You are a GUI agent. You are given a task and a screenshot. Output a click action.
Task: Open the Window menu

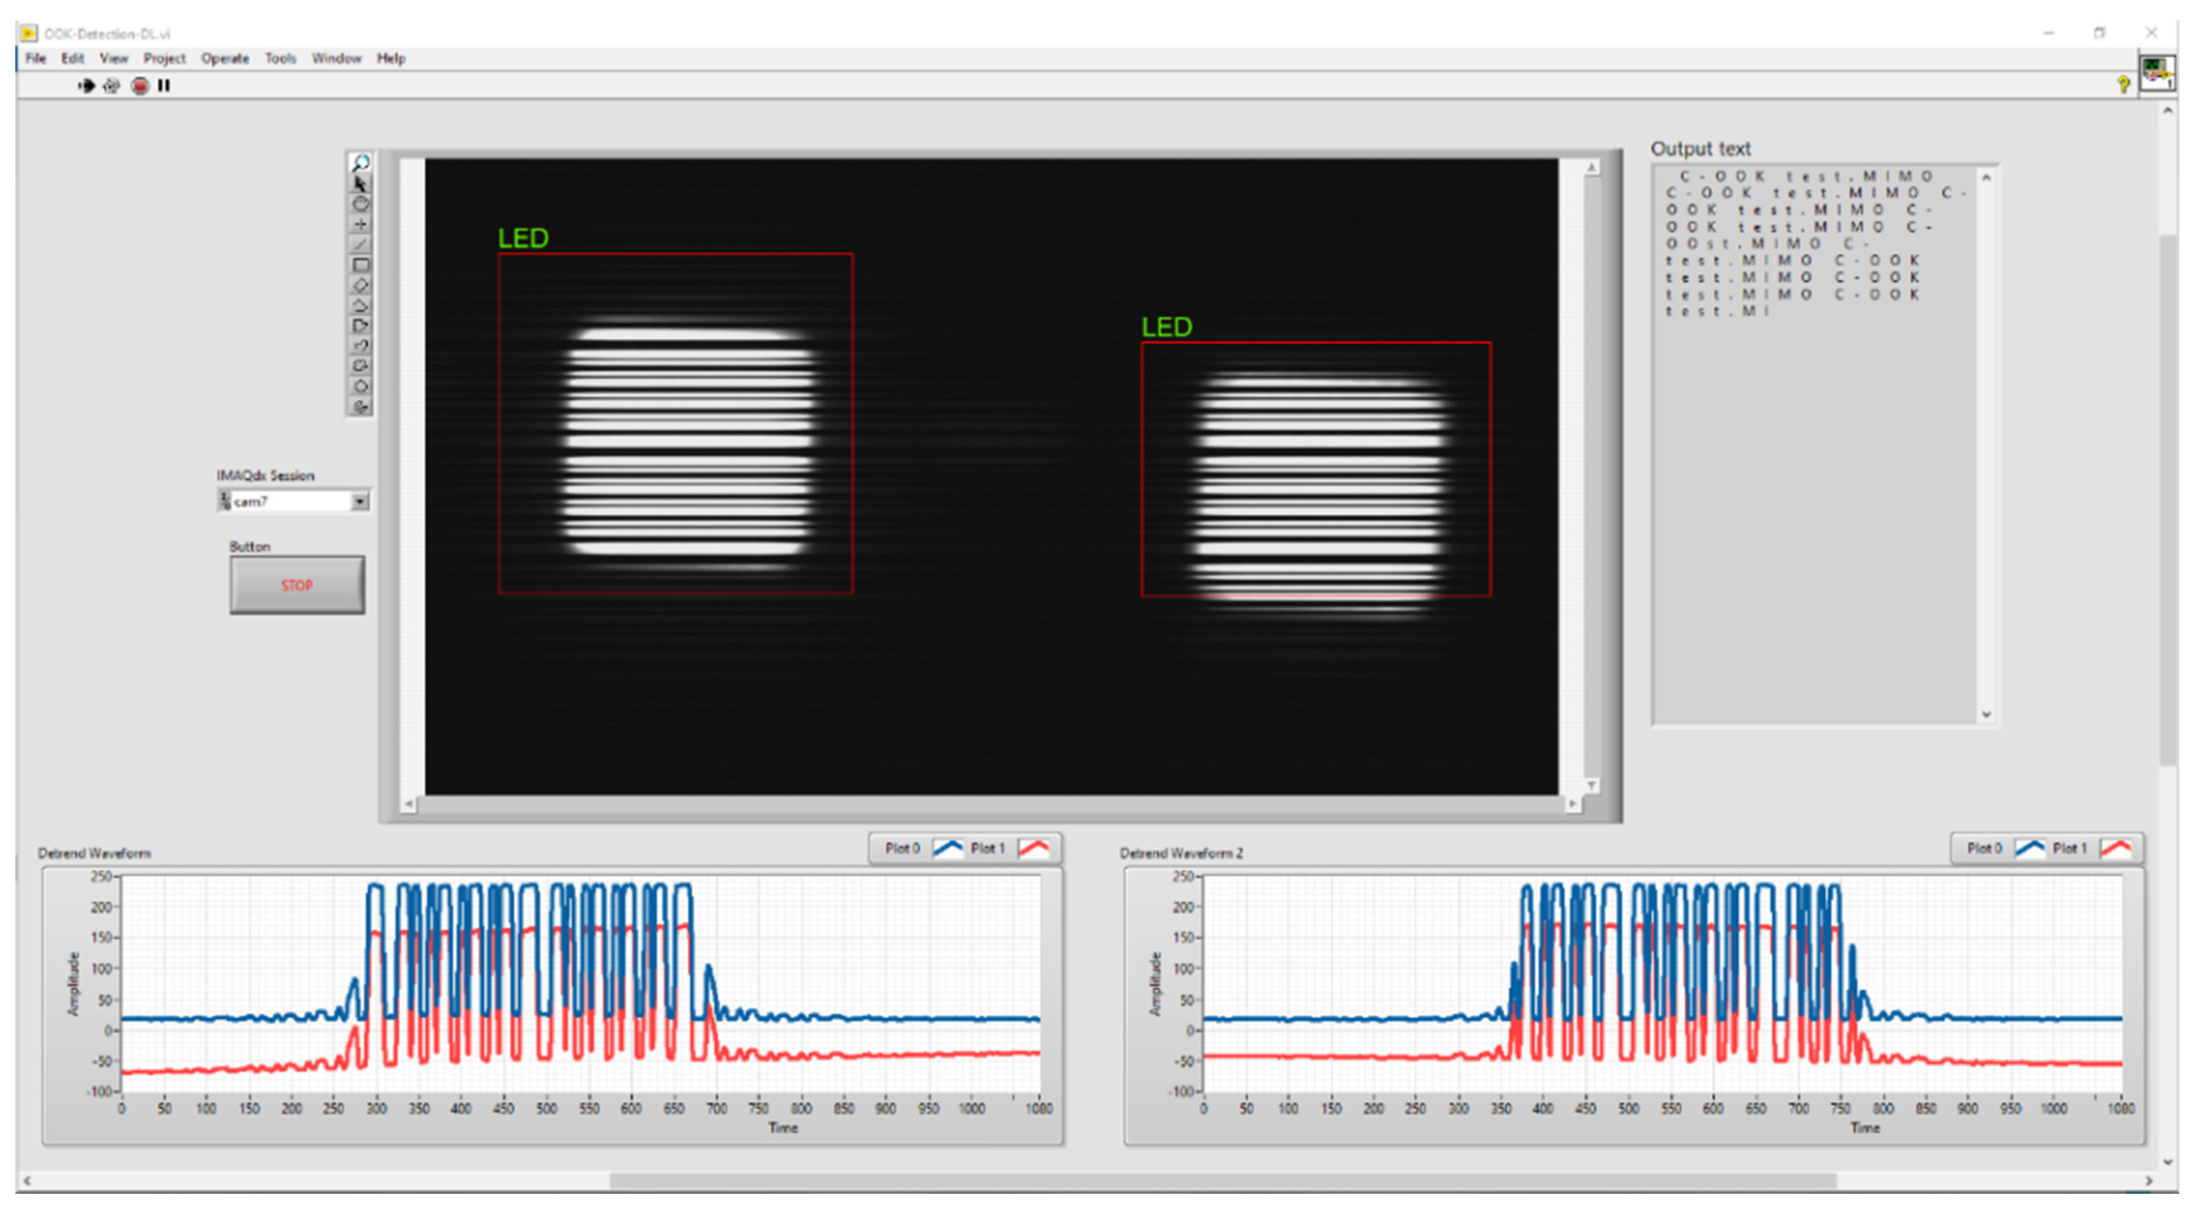tap(336, 59)
